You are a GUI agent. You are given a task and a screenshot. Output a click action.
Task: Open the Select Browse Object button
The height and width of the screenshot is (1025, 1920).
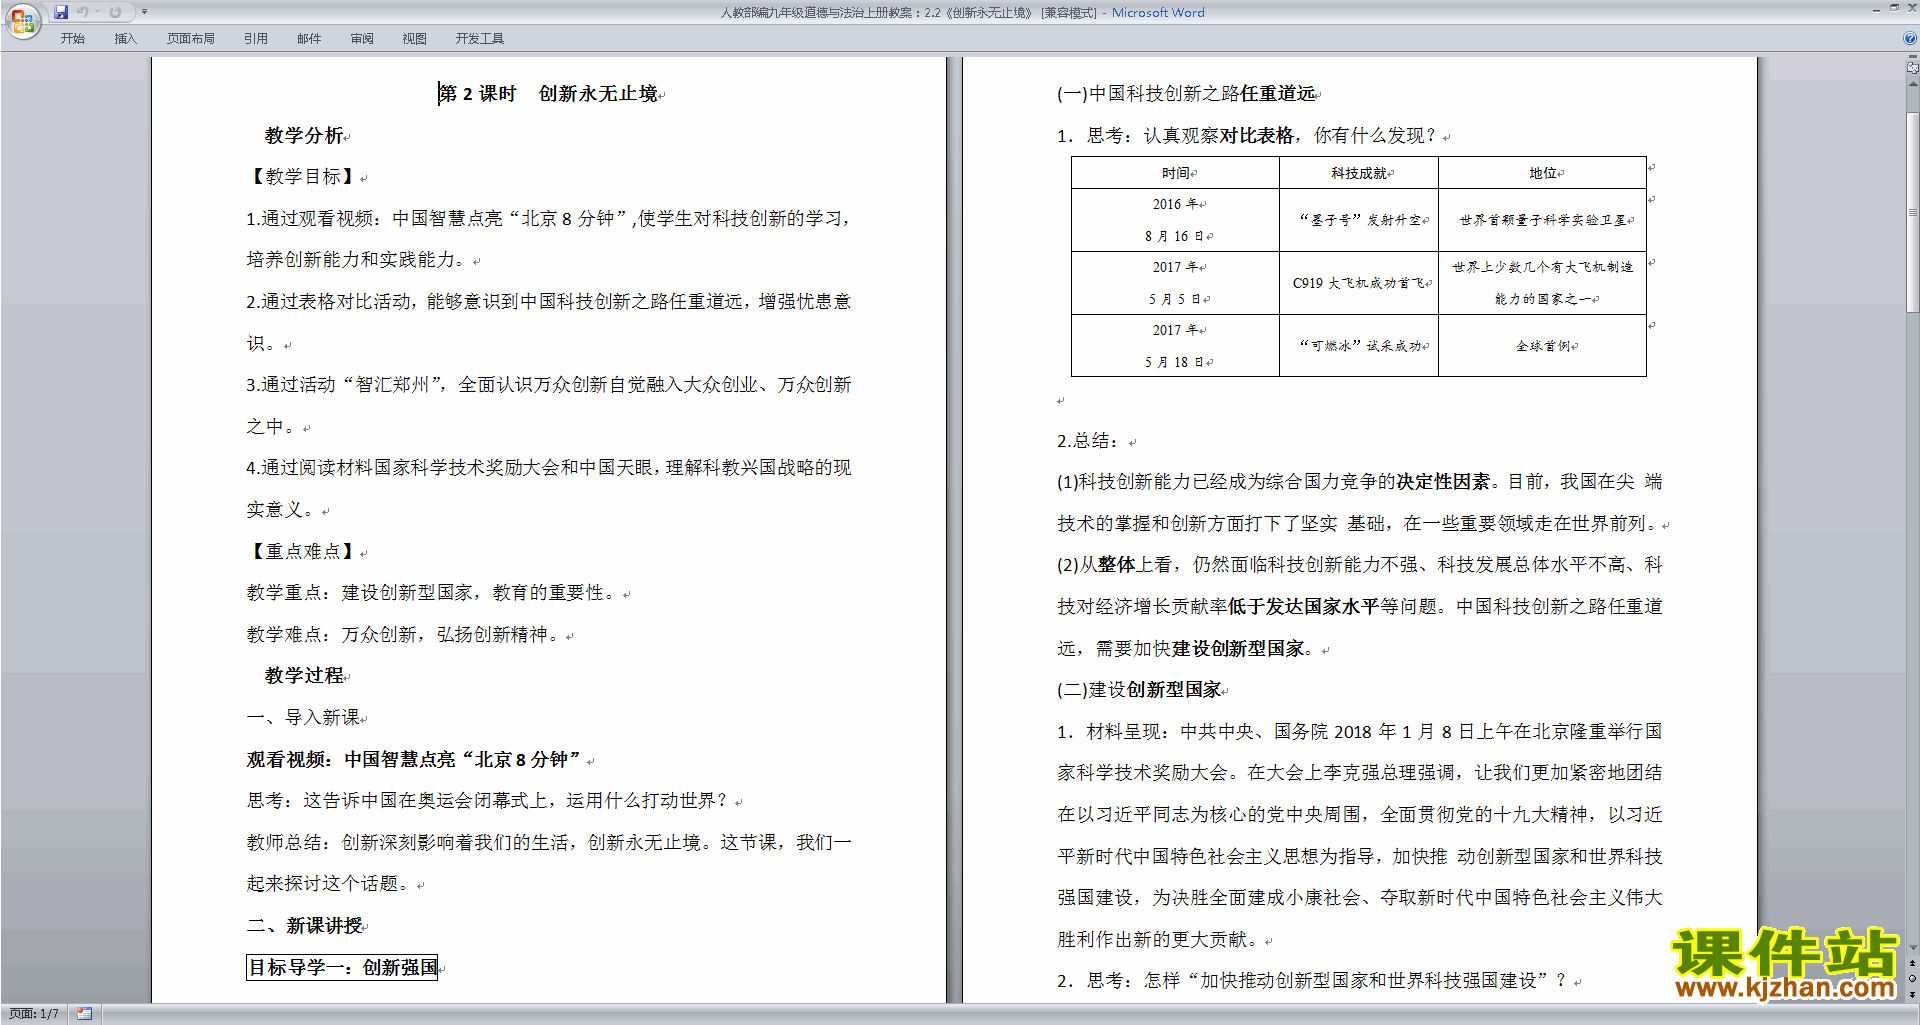coord(1913,979)
